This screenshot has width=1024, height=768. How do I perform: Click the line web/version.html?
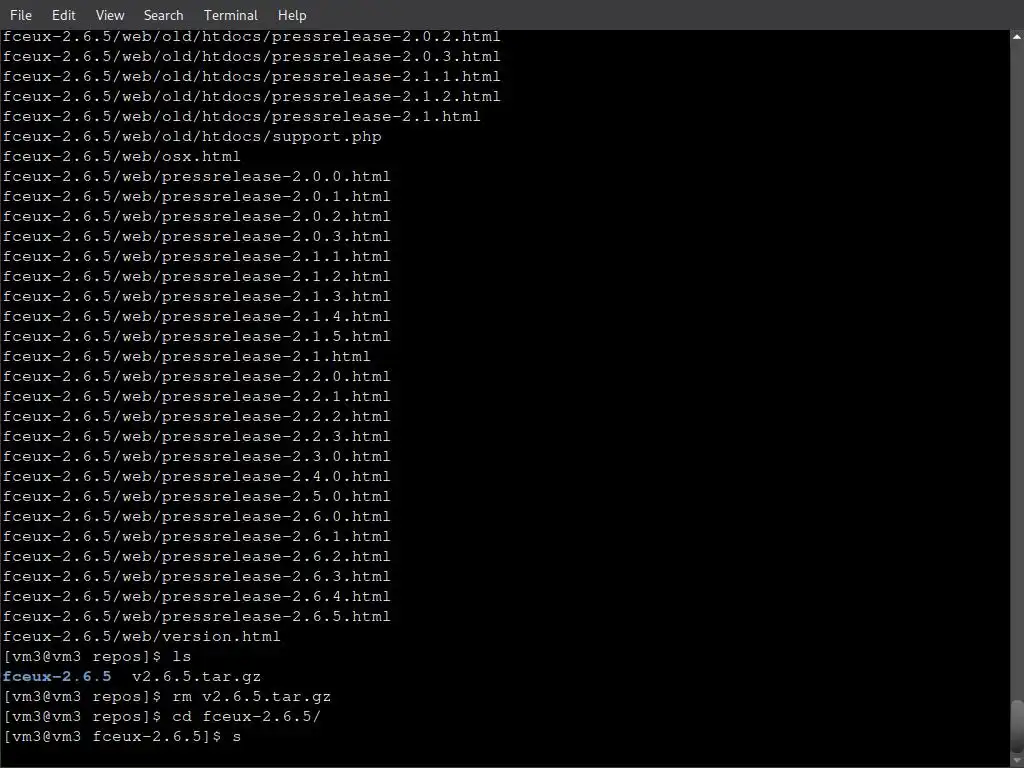(142, 637)
